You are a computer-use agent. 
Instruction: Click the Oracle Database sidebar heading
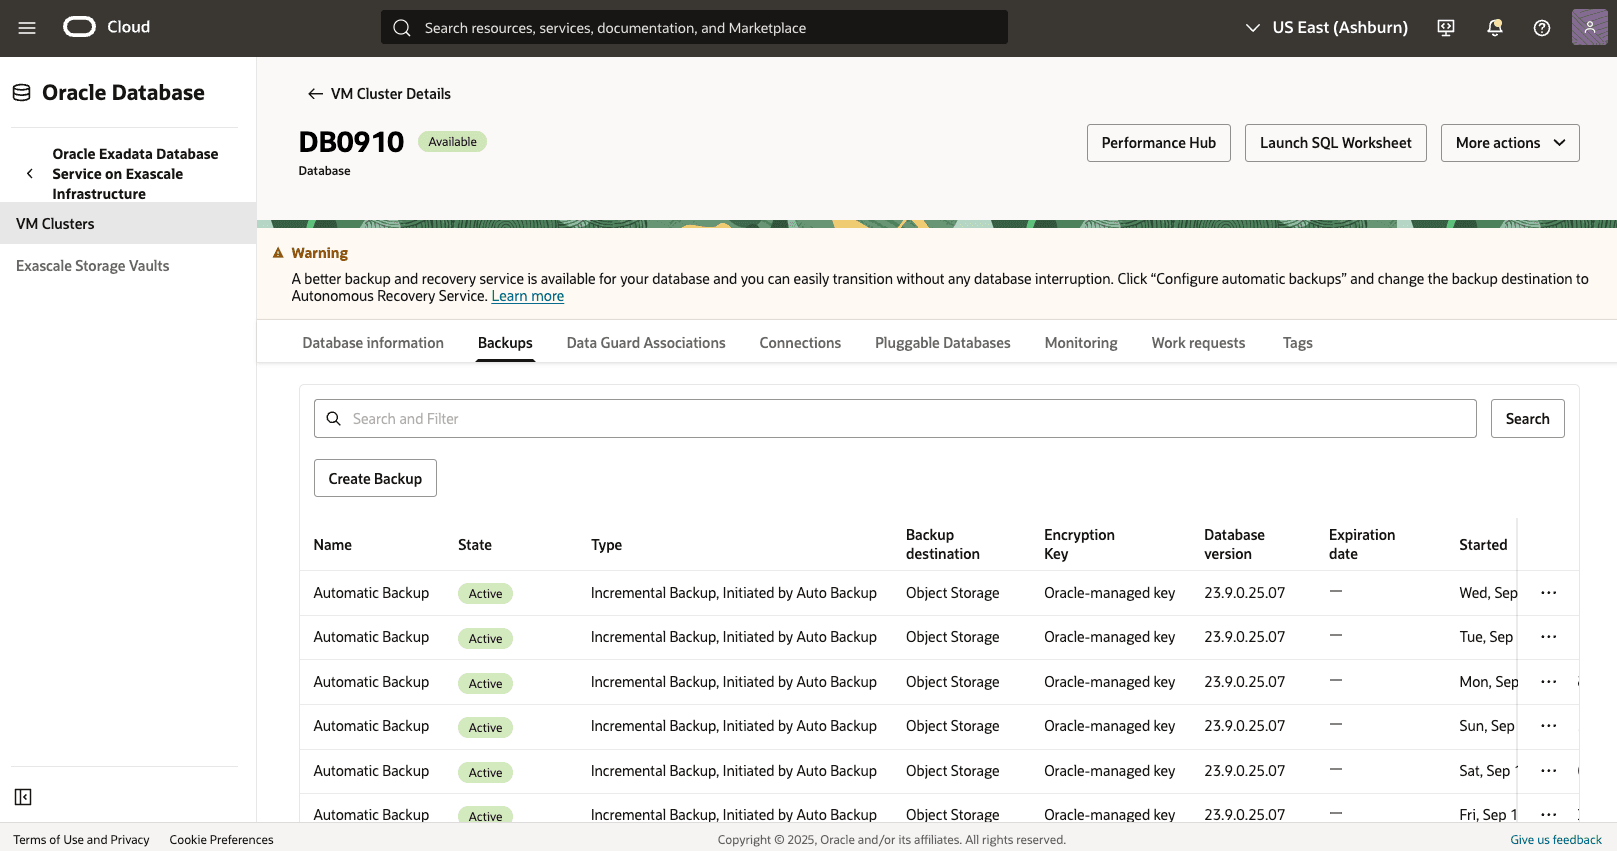pyautogui.click(x=123, y=93)
